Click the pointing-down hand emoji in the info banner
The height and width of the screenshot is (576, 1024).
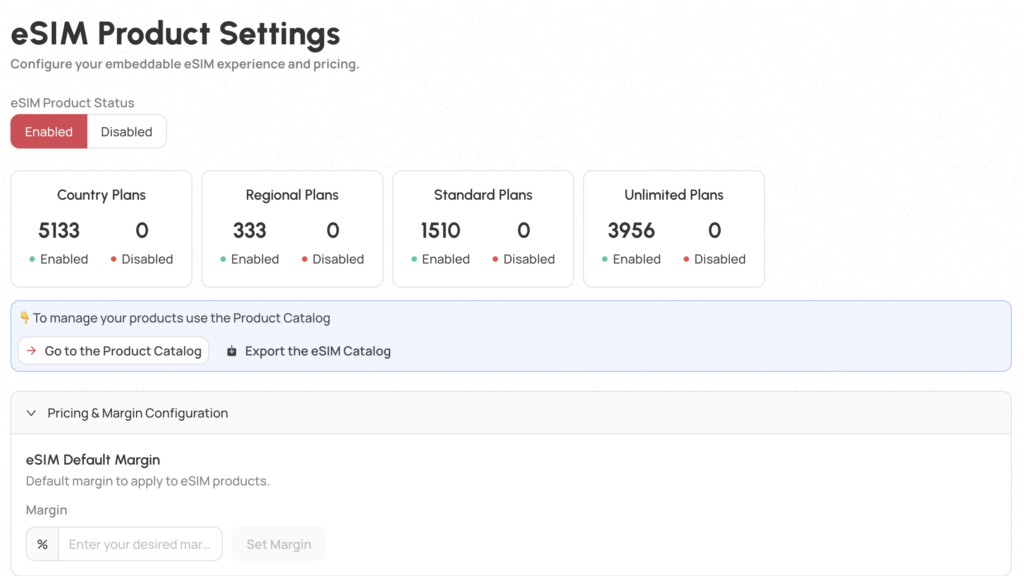25,318
